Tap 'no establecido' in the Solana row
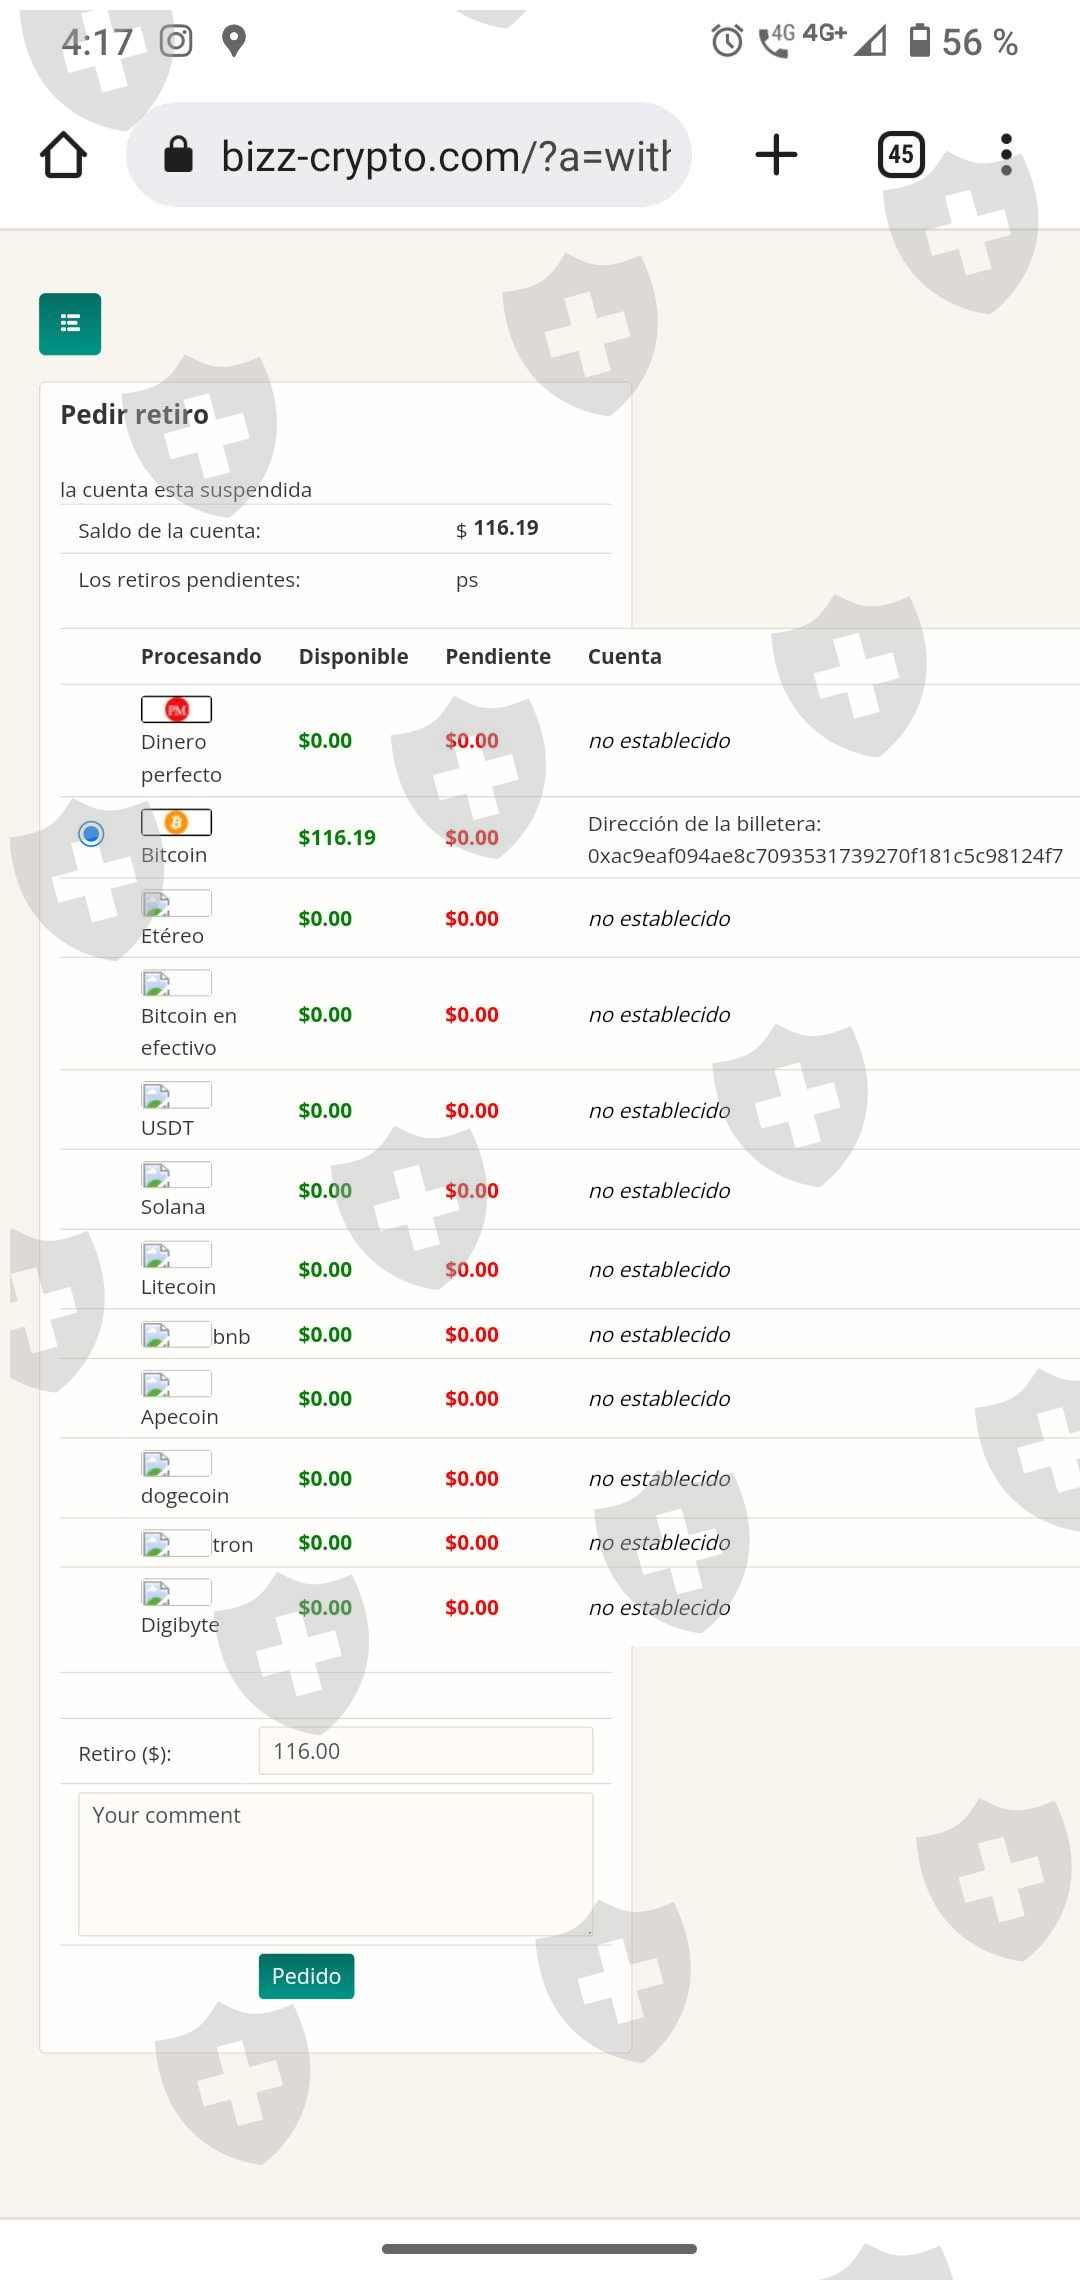 click(660, 1190)
